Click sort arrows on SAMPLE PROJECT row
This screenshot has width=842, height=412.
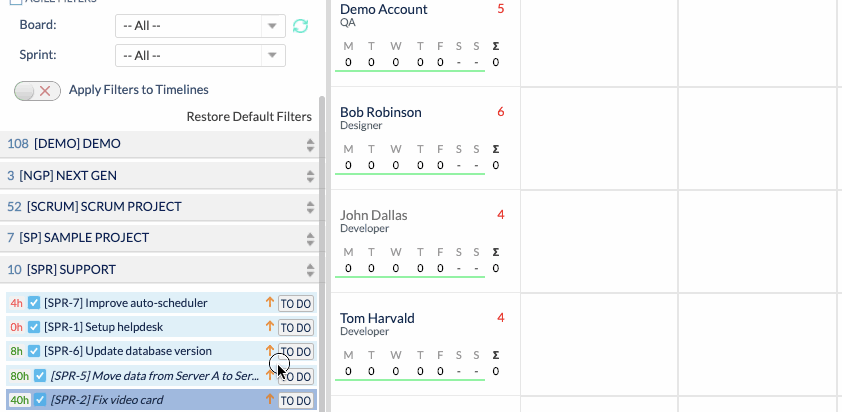pos(310,237)
